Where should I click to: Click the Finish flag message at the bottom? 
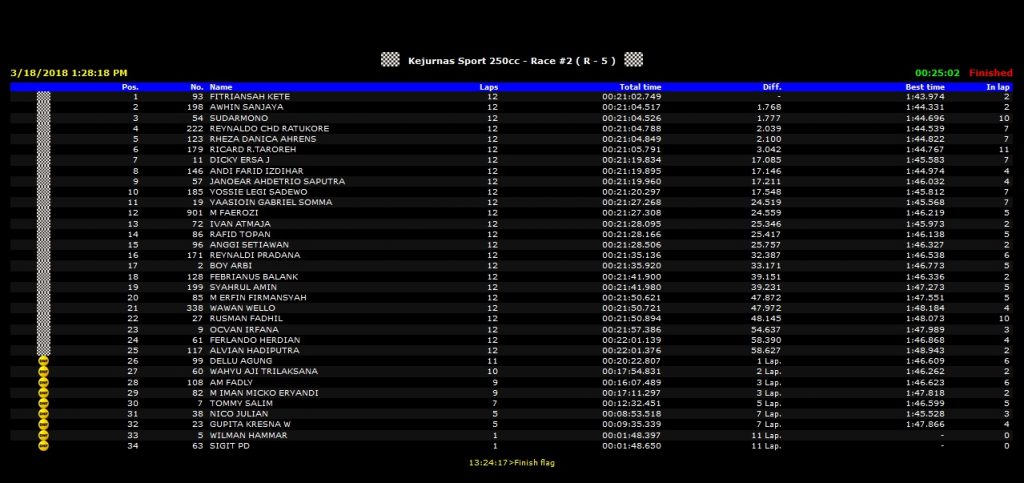510,463
